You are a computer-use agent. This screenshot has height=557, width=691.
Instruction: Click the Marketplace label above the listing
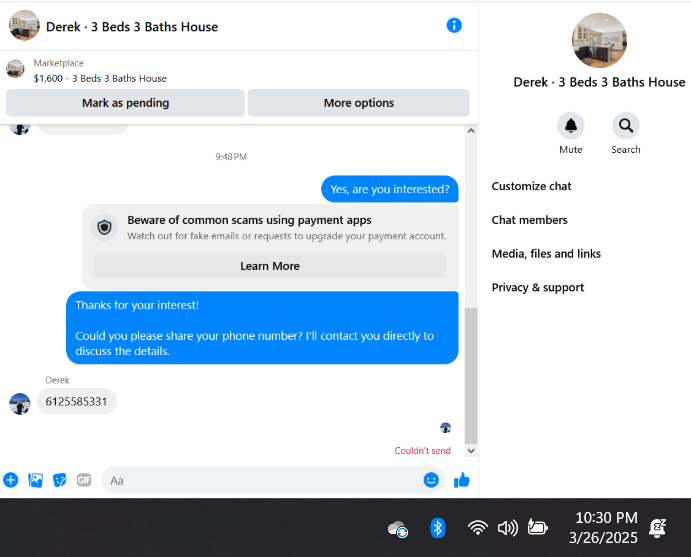(x=59, y=63)
